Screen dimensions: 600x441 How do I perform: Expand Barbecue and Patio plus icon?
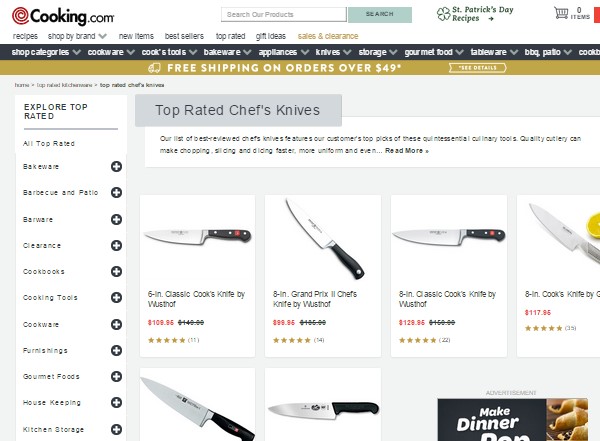[x=116, y=192]
